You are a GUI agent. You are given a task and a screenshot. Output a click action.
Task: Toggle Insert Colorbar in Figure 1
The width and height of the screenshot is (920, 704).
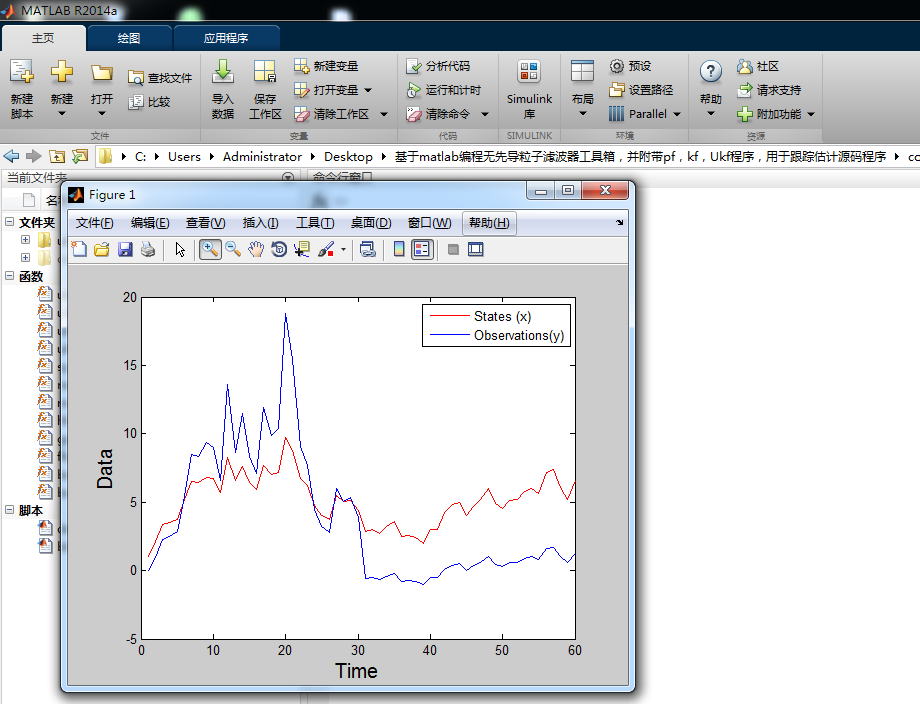[x=399, y=249]
